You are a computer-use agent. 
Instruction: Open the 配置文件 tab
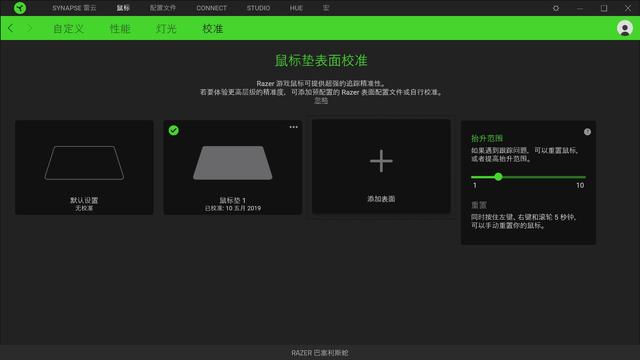(163, 8)
